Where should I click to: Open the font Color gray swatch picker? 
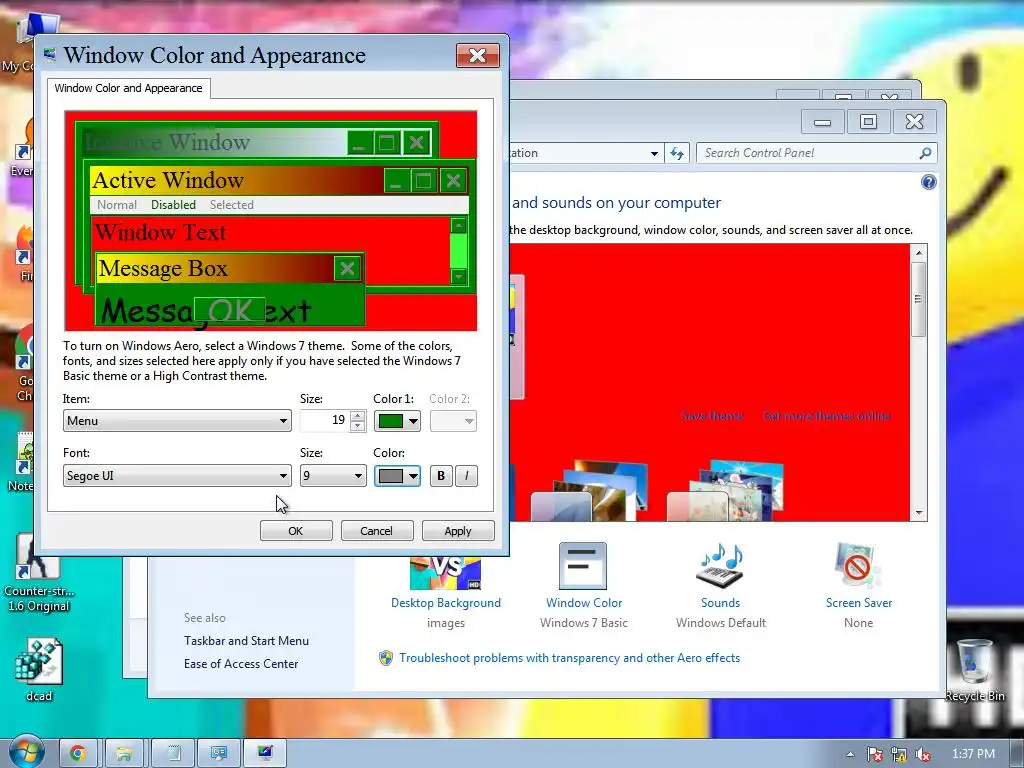(397, 476)
